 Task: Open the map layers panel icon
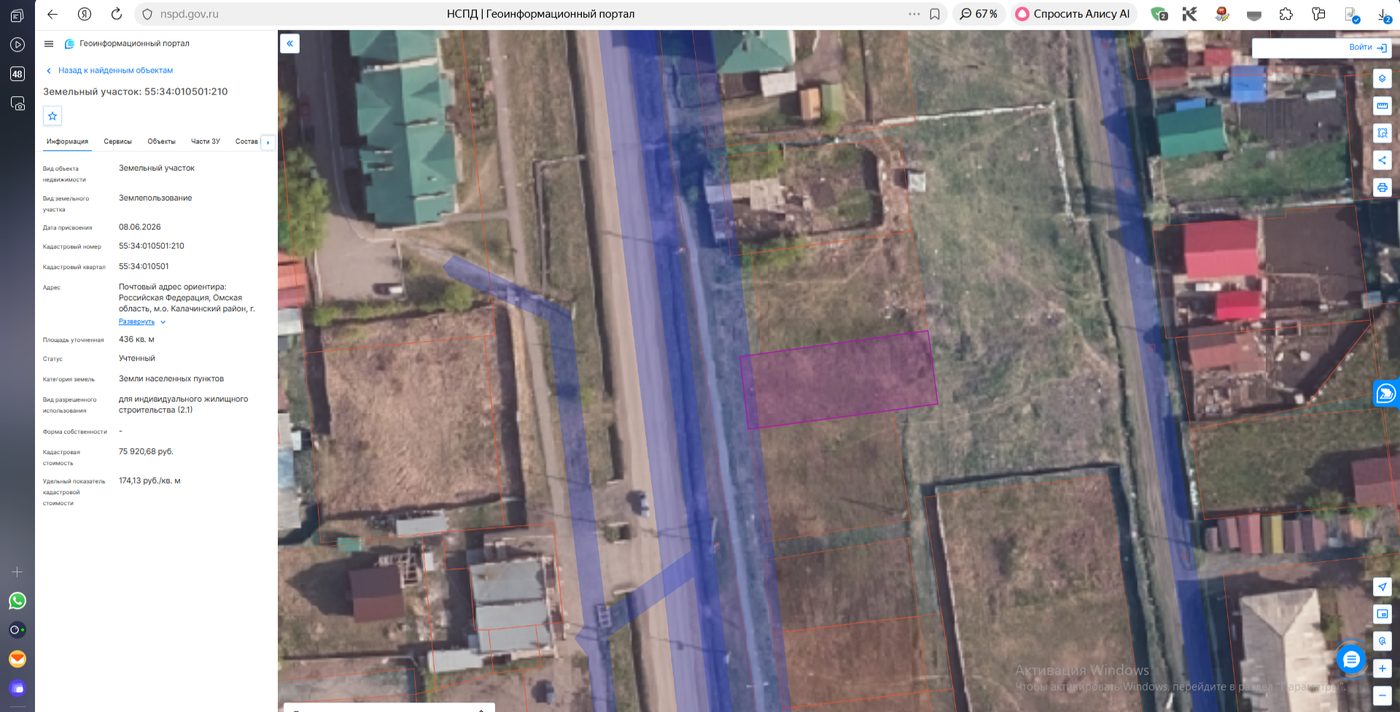1383,78
